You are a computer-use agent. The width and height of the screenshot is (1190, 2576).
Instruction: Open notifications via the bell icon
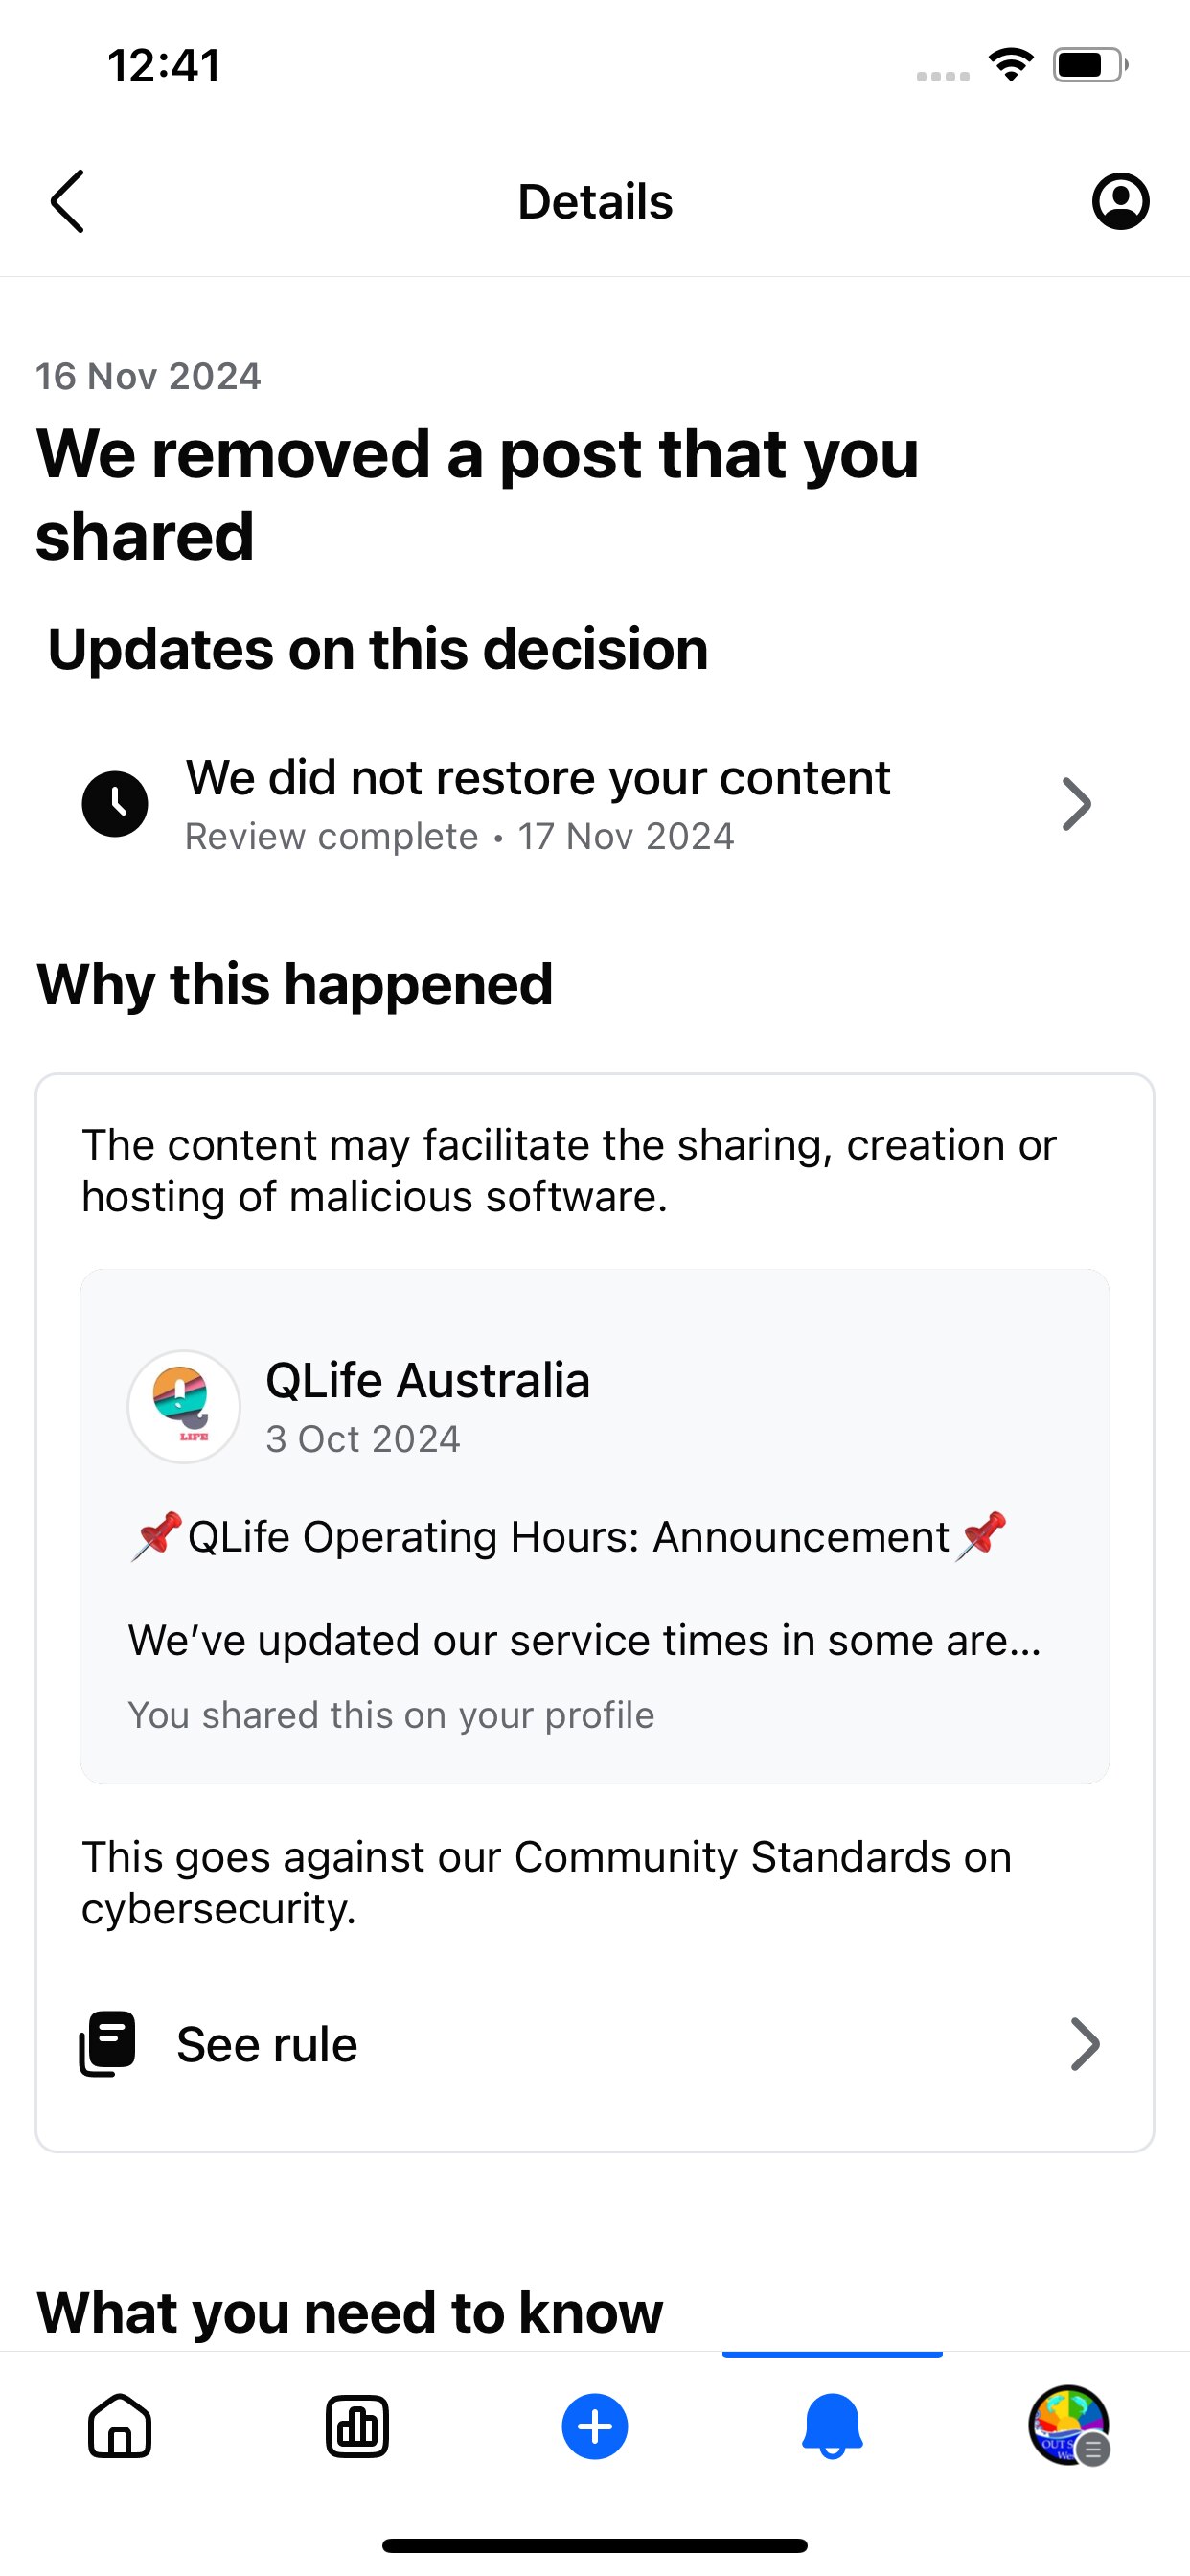coord(831,2424)
